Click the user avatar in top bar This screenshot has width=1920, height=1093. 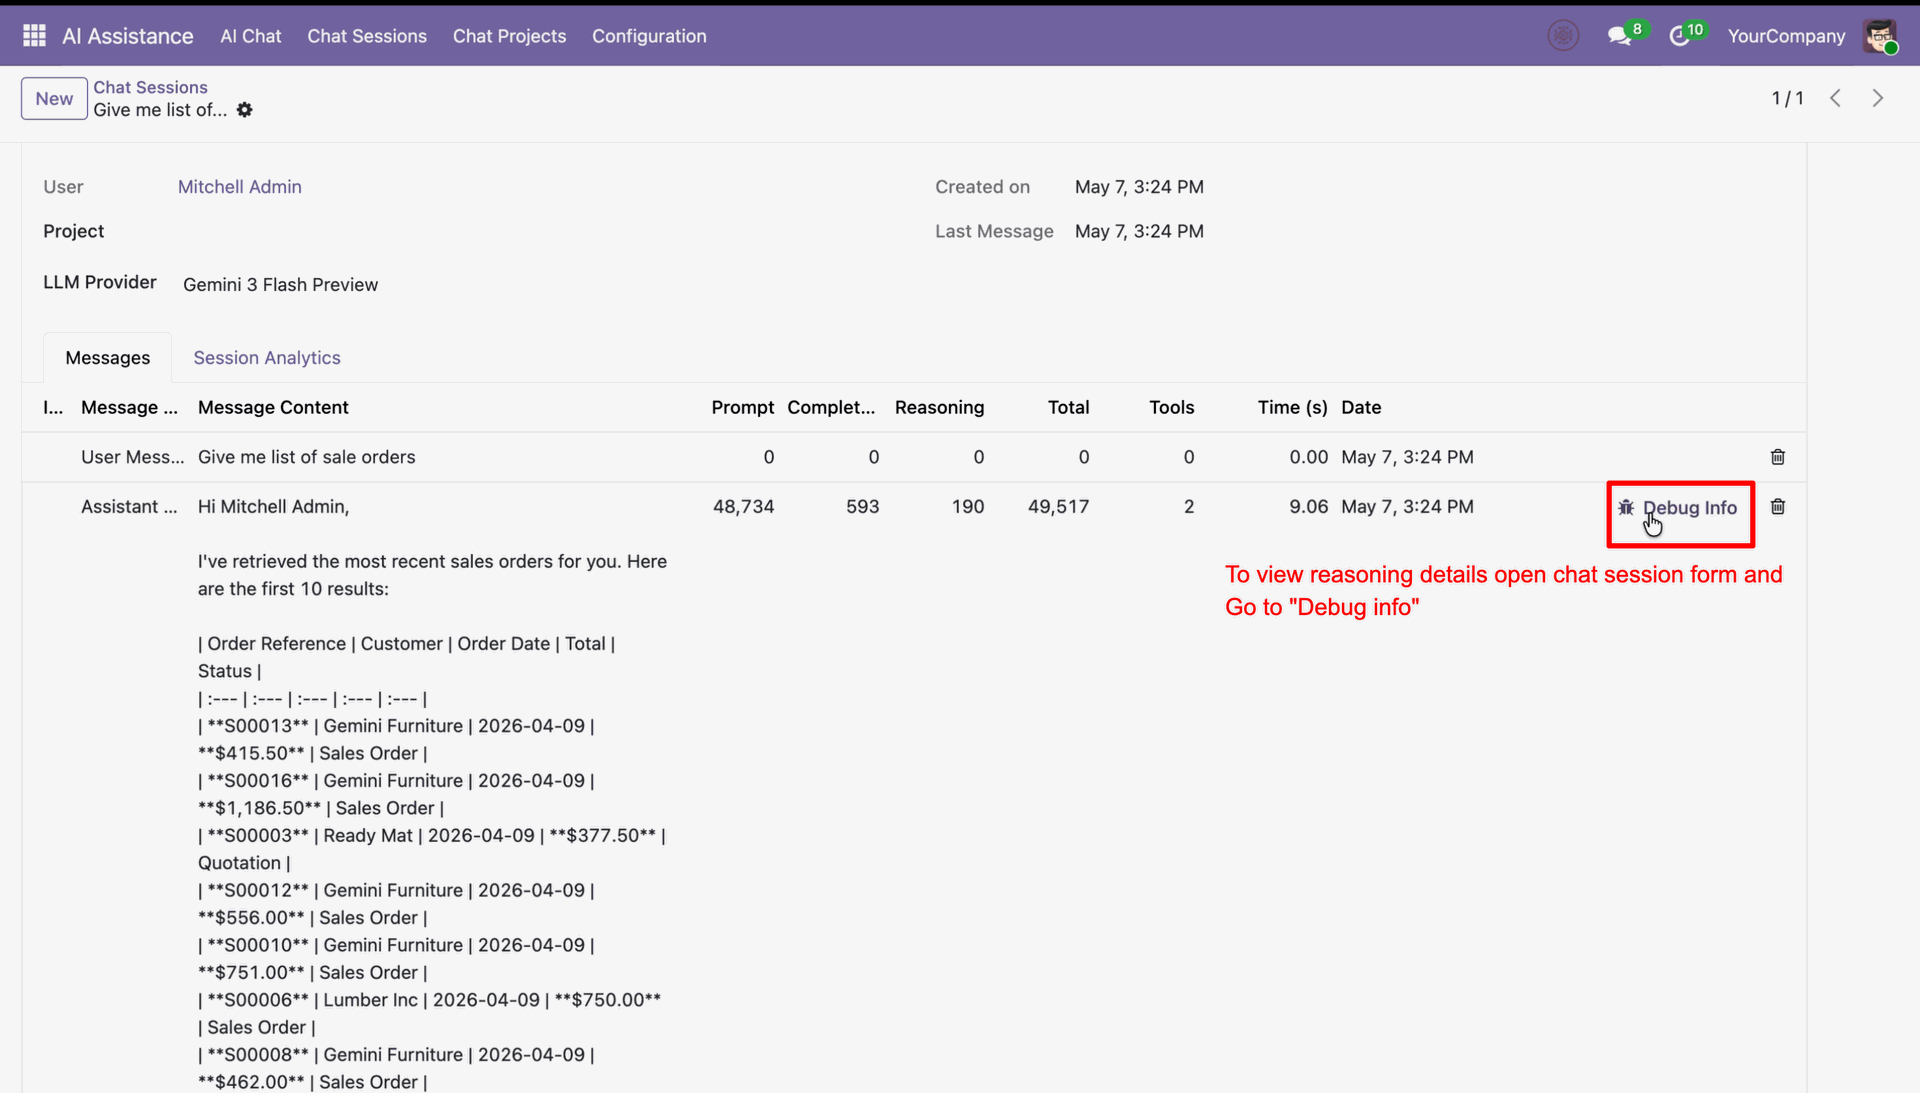(x=1880, y=36)
